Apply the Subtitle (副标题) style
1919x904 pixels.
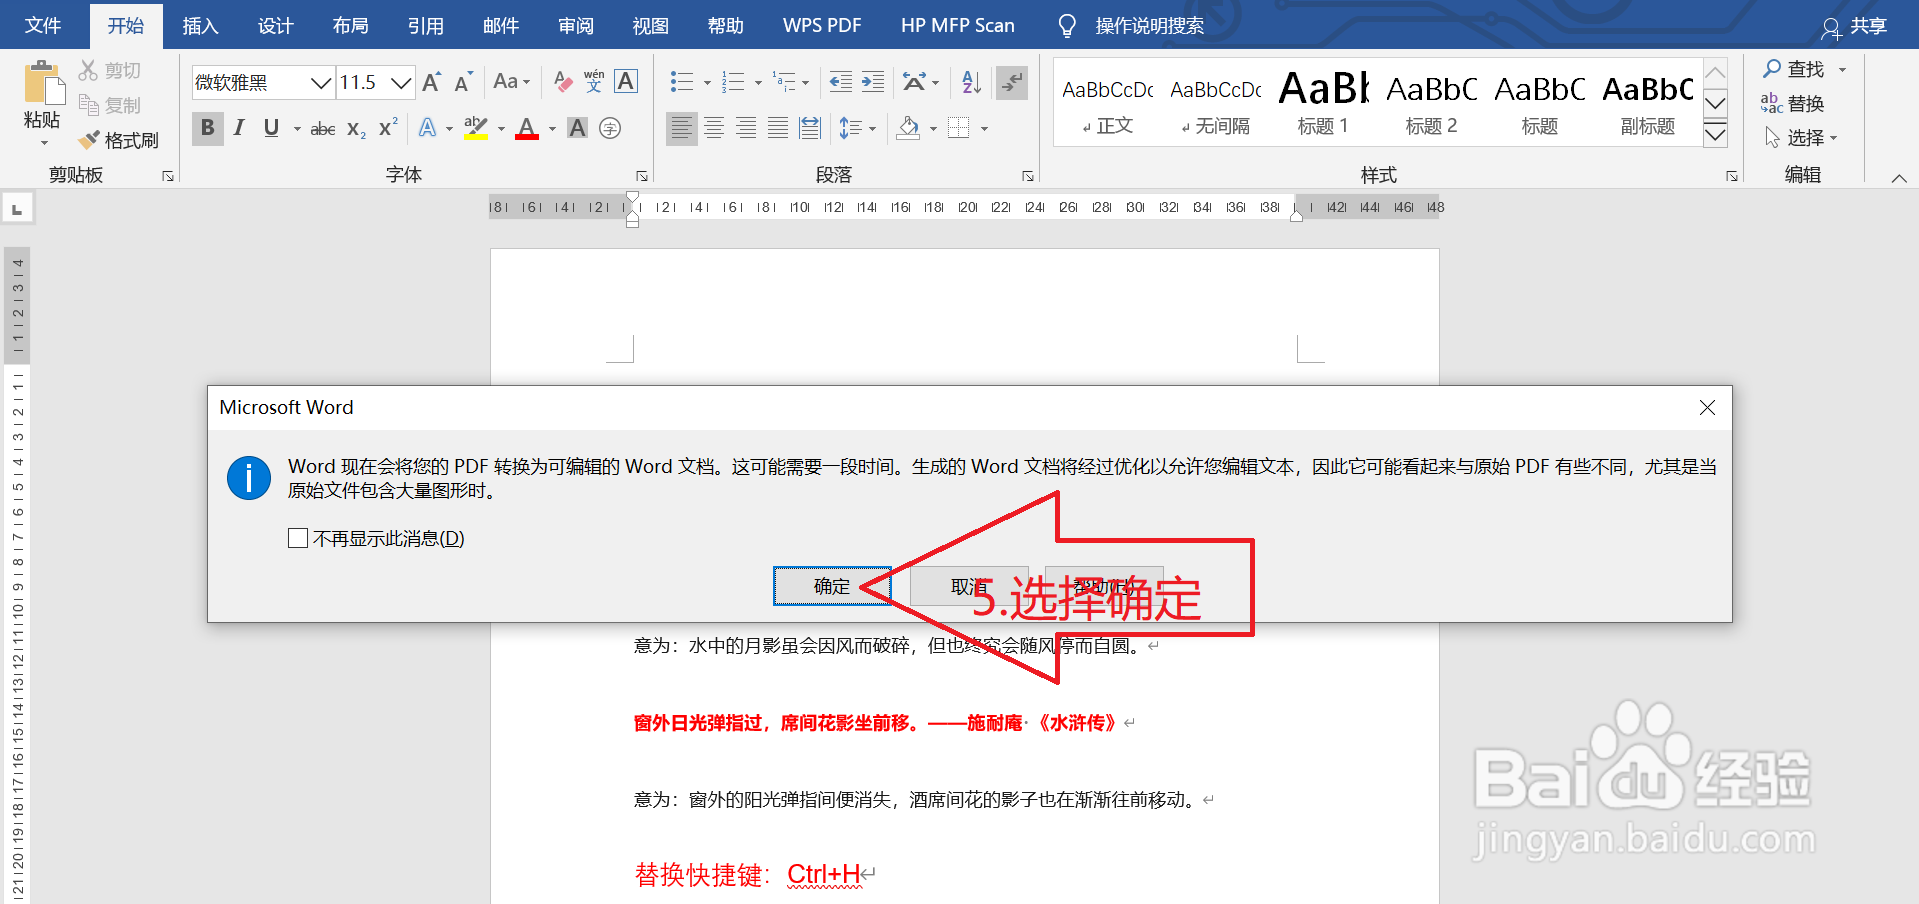[x=1647, y=103]
